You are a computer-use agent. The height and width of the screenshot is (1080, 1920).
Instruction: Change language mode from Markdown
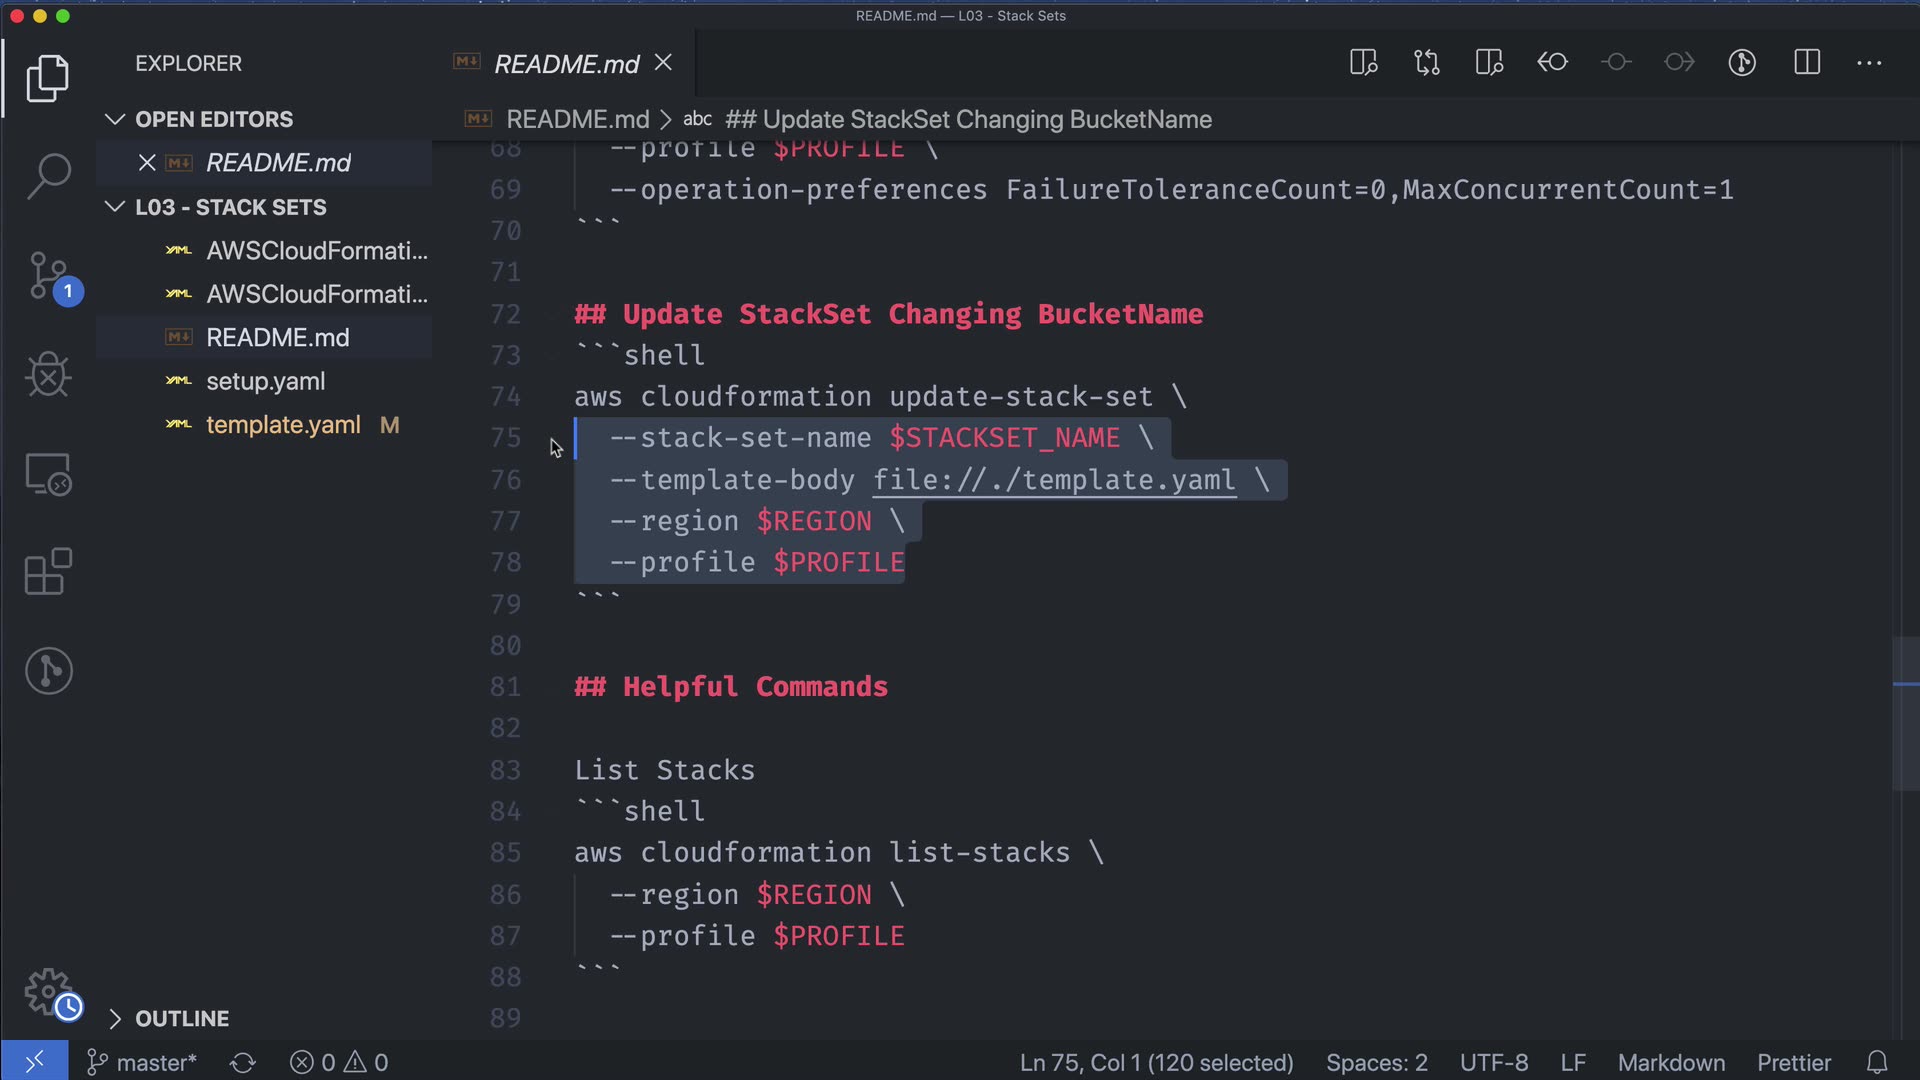point(1671,1062)
